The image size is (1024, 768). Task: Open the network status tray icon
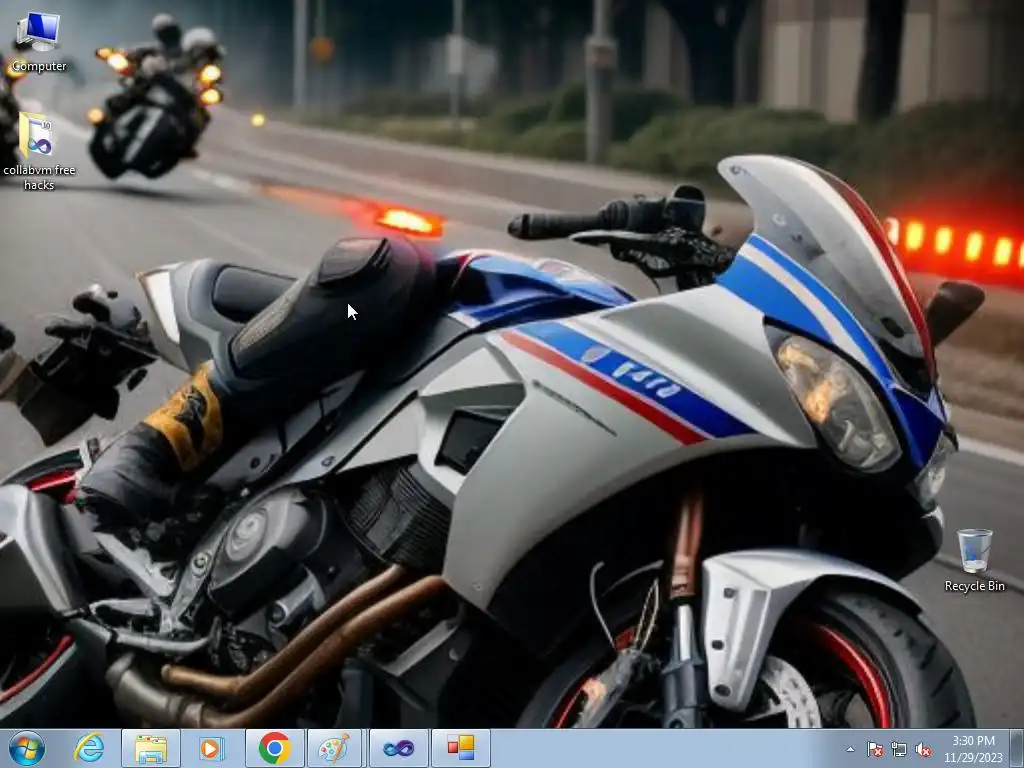[x=899, y=750]
